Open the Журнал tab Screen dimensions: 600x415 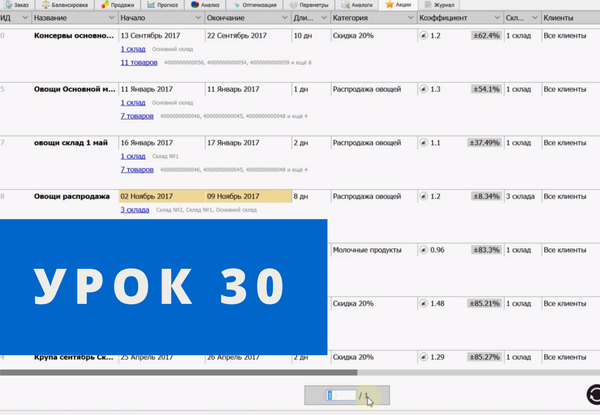(439, 5)
